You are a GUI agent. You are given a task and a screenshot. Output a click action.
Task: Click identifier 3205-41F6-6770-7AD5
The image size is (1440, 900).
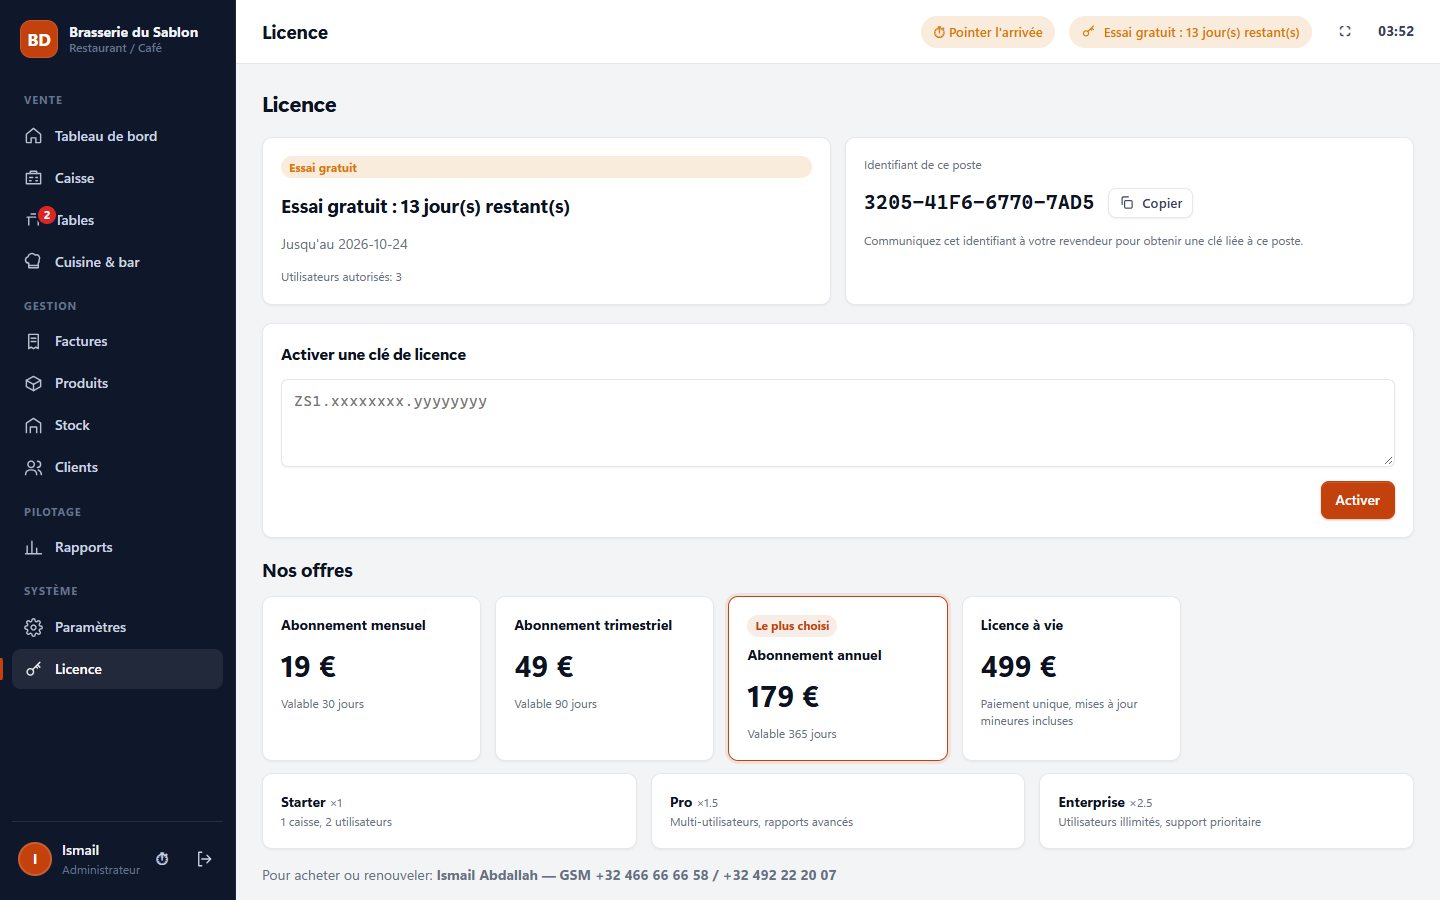pyautogui.click(x=979, y=202)
